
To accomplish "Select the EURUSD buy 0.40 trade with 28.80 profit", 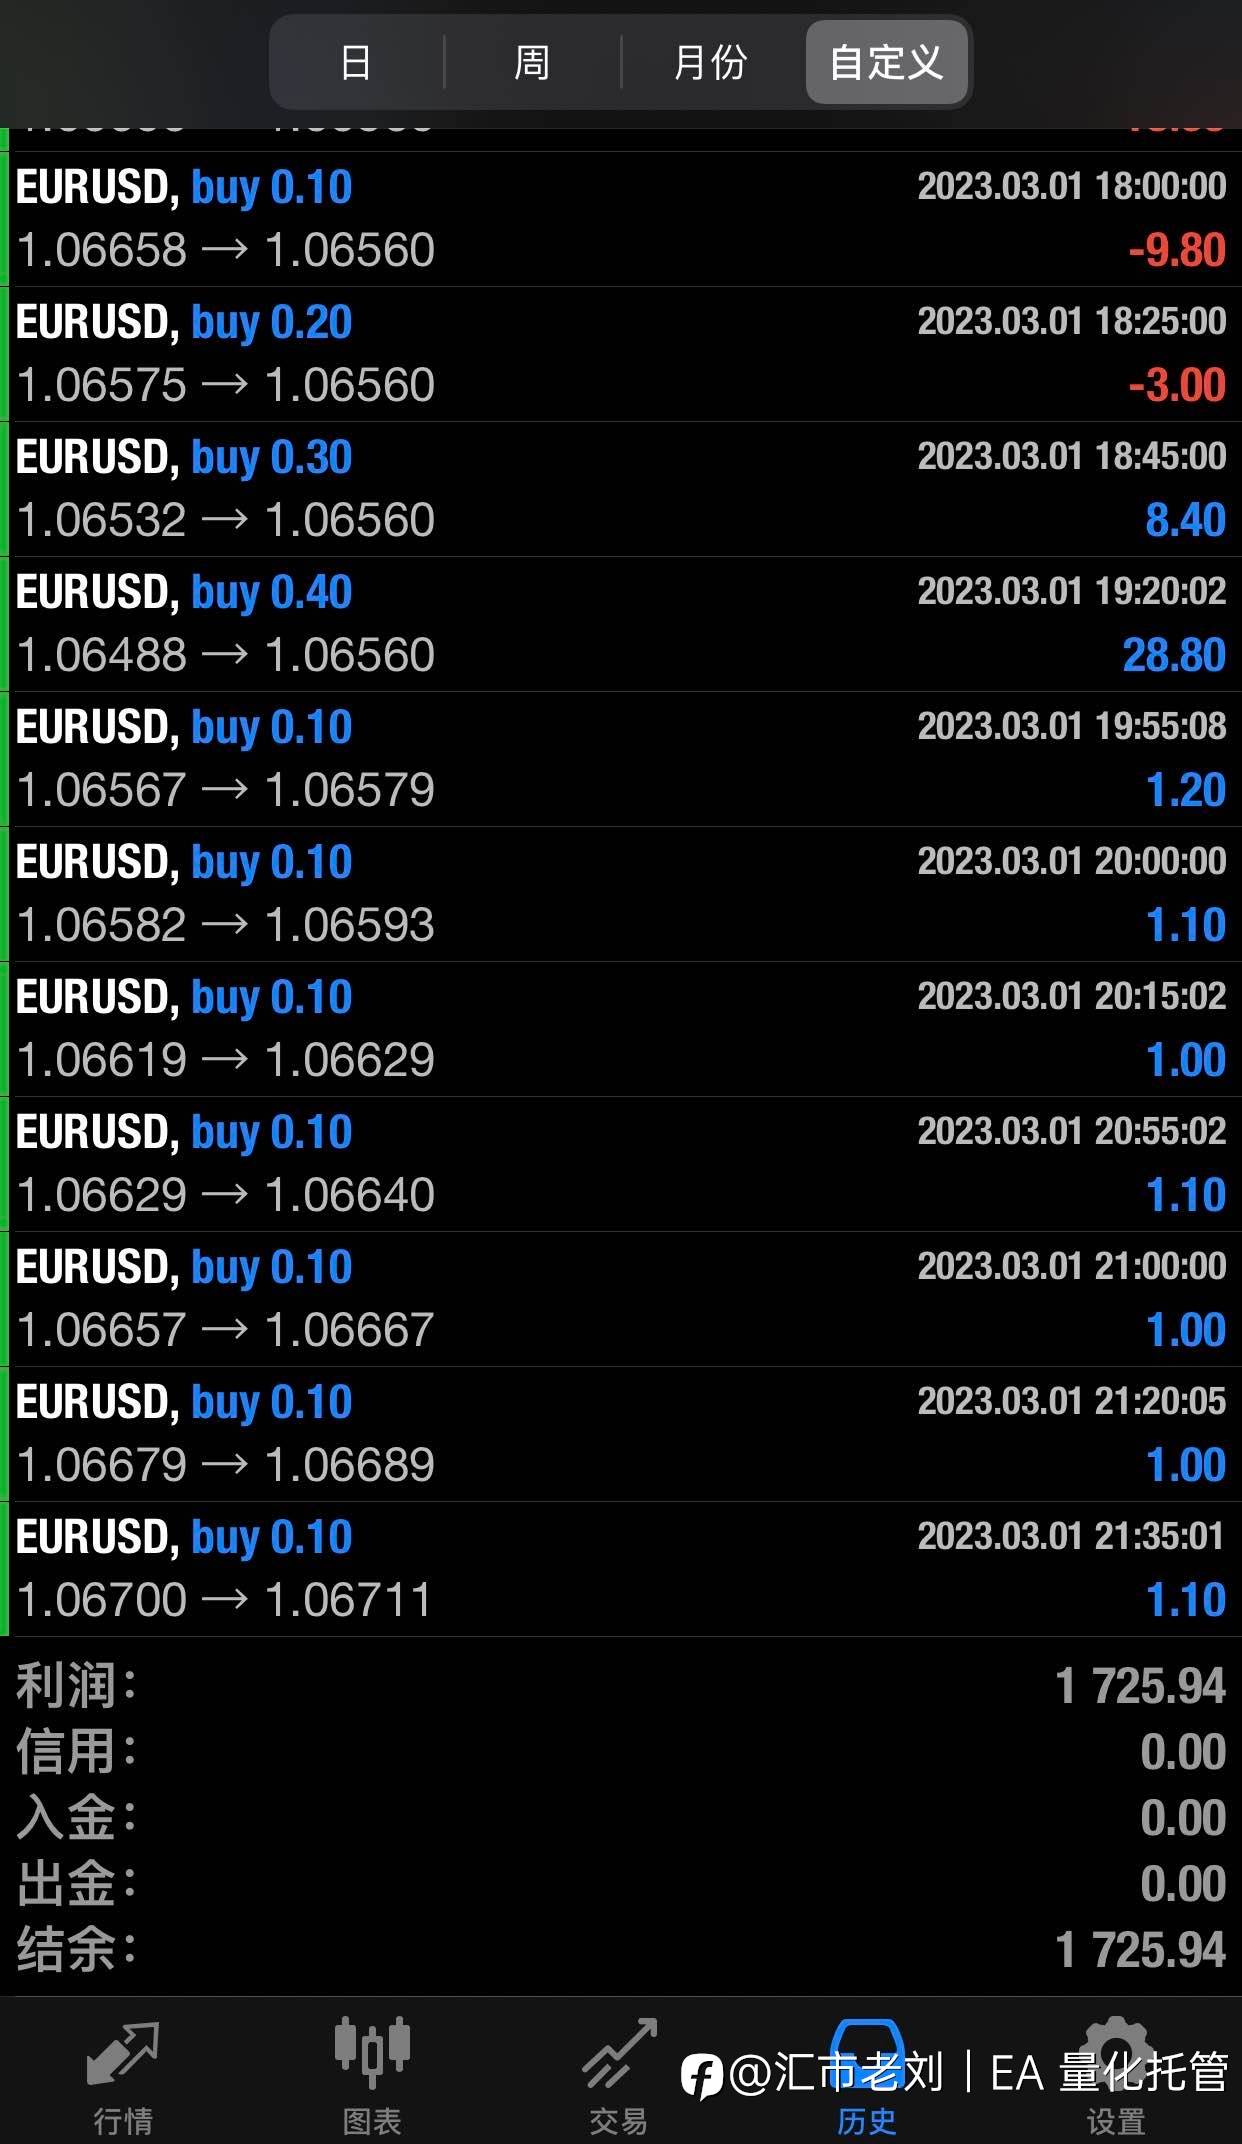I will tap(620, 624).
